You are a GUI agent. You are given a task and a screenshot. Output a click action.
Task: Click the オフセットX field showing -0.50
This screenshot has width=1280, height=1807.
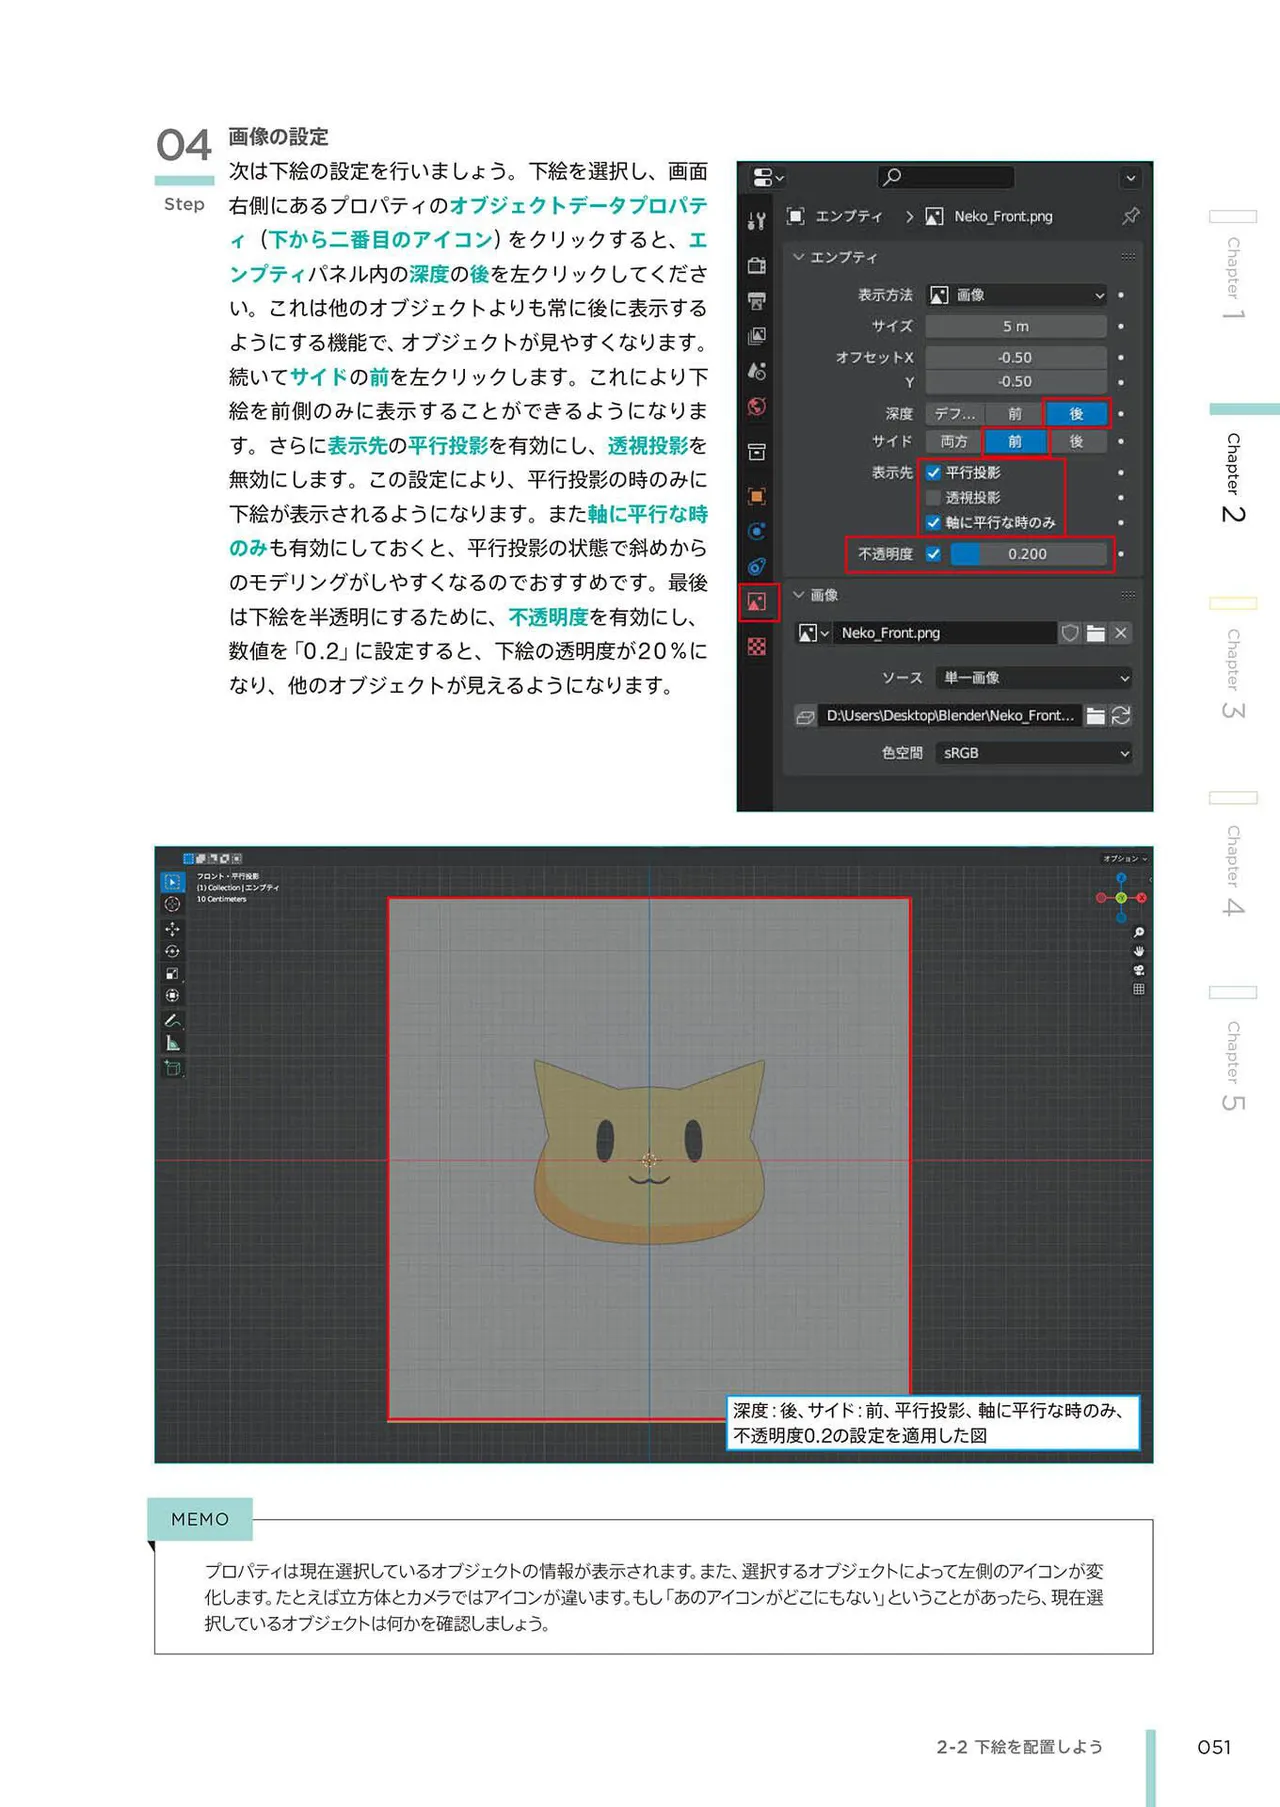tap(1016, 358)
